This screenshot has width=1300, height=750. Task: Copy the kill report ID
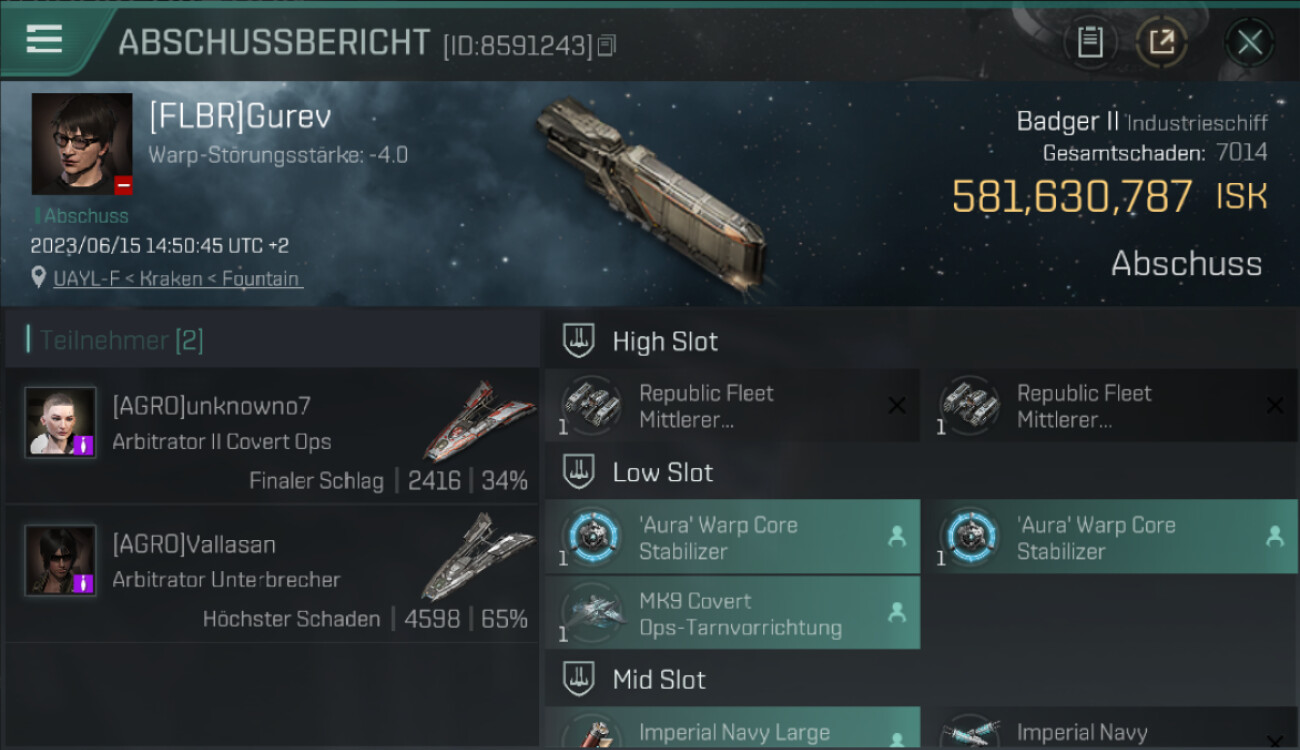click(x=607, y=45)
